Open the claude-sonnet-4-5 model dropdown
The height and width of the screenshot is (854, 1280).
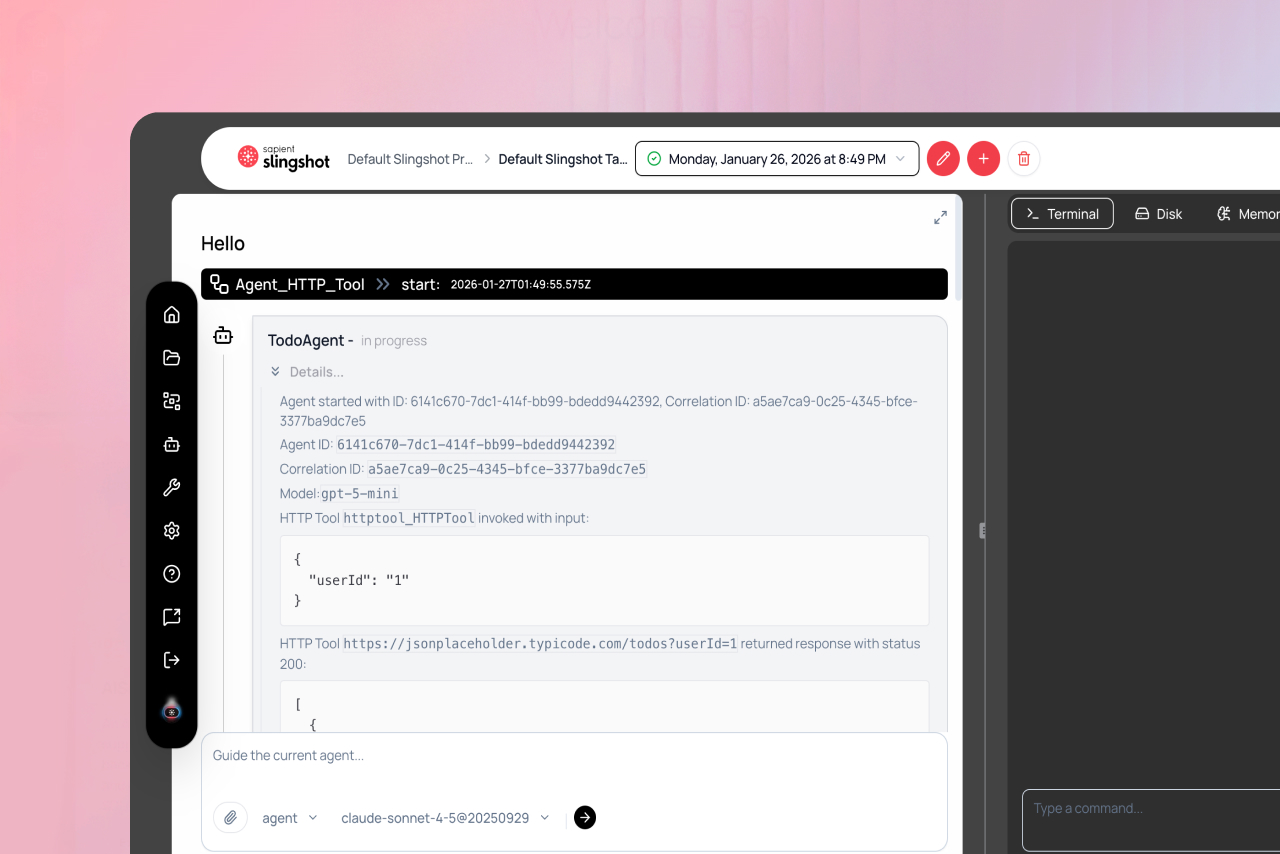coord(445,818)
